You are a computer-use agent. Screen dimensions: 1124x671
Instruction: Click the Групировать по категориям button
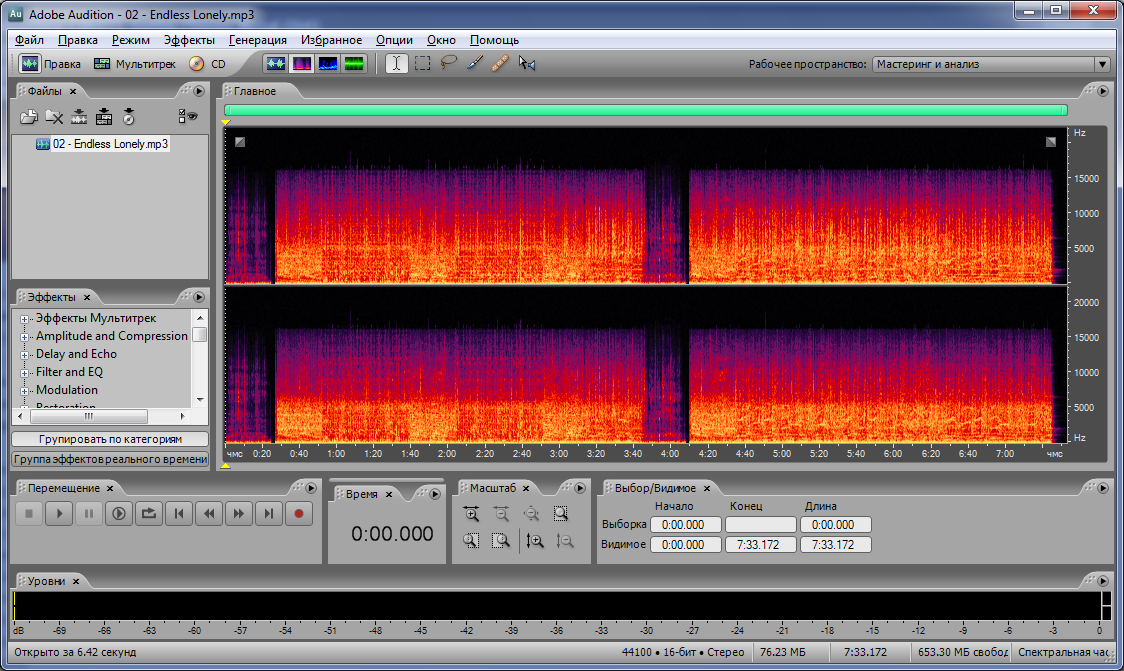[x=110, y=439]
